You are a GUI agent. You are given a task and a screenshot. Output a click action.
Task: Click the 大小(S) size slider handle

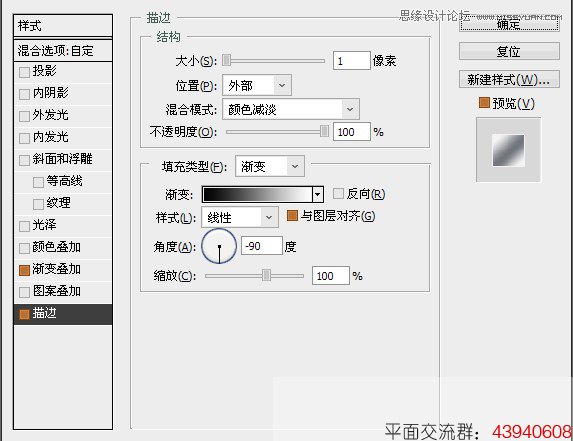tap(227, 60)
